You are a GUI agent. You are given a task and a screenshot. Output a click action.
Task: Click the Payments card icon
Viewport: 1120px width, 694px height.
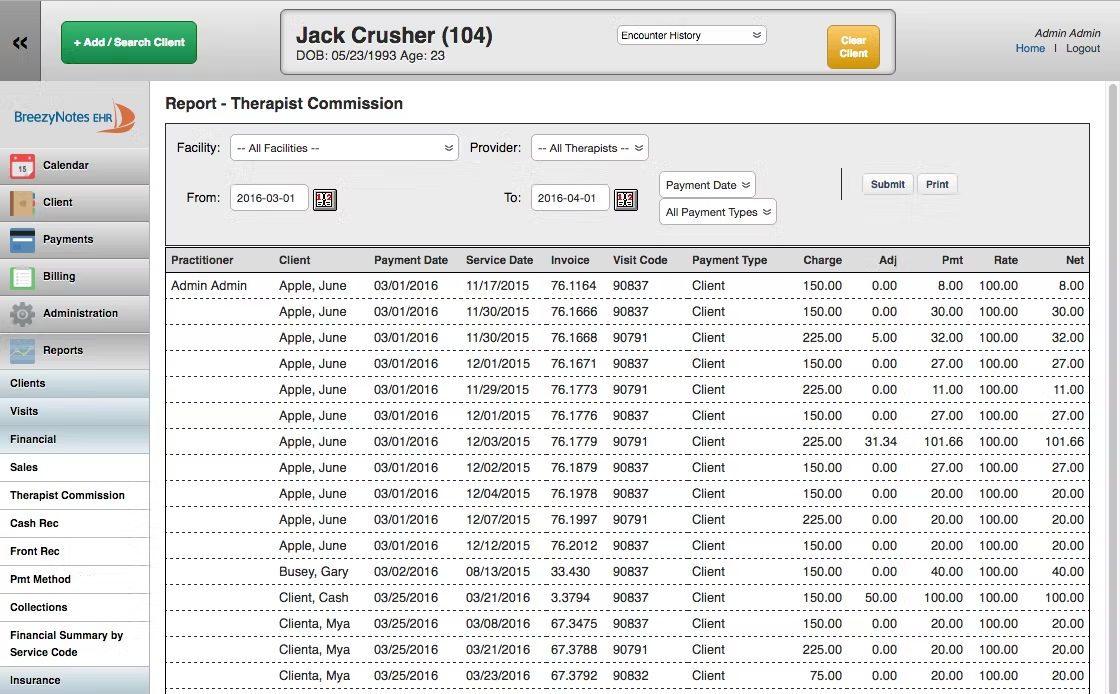tap(23, 240)
